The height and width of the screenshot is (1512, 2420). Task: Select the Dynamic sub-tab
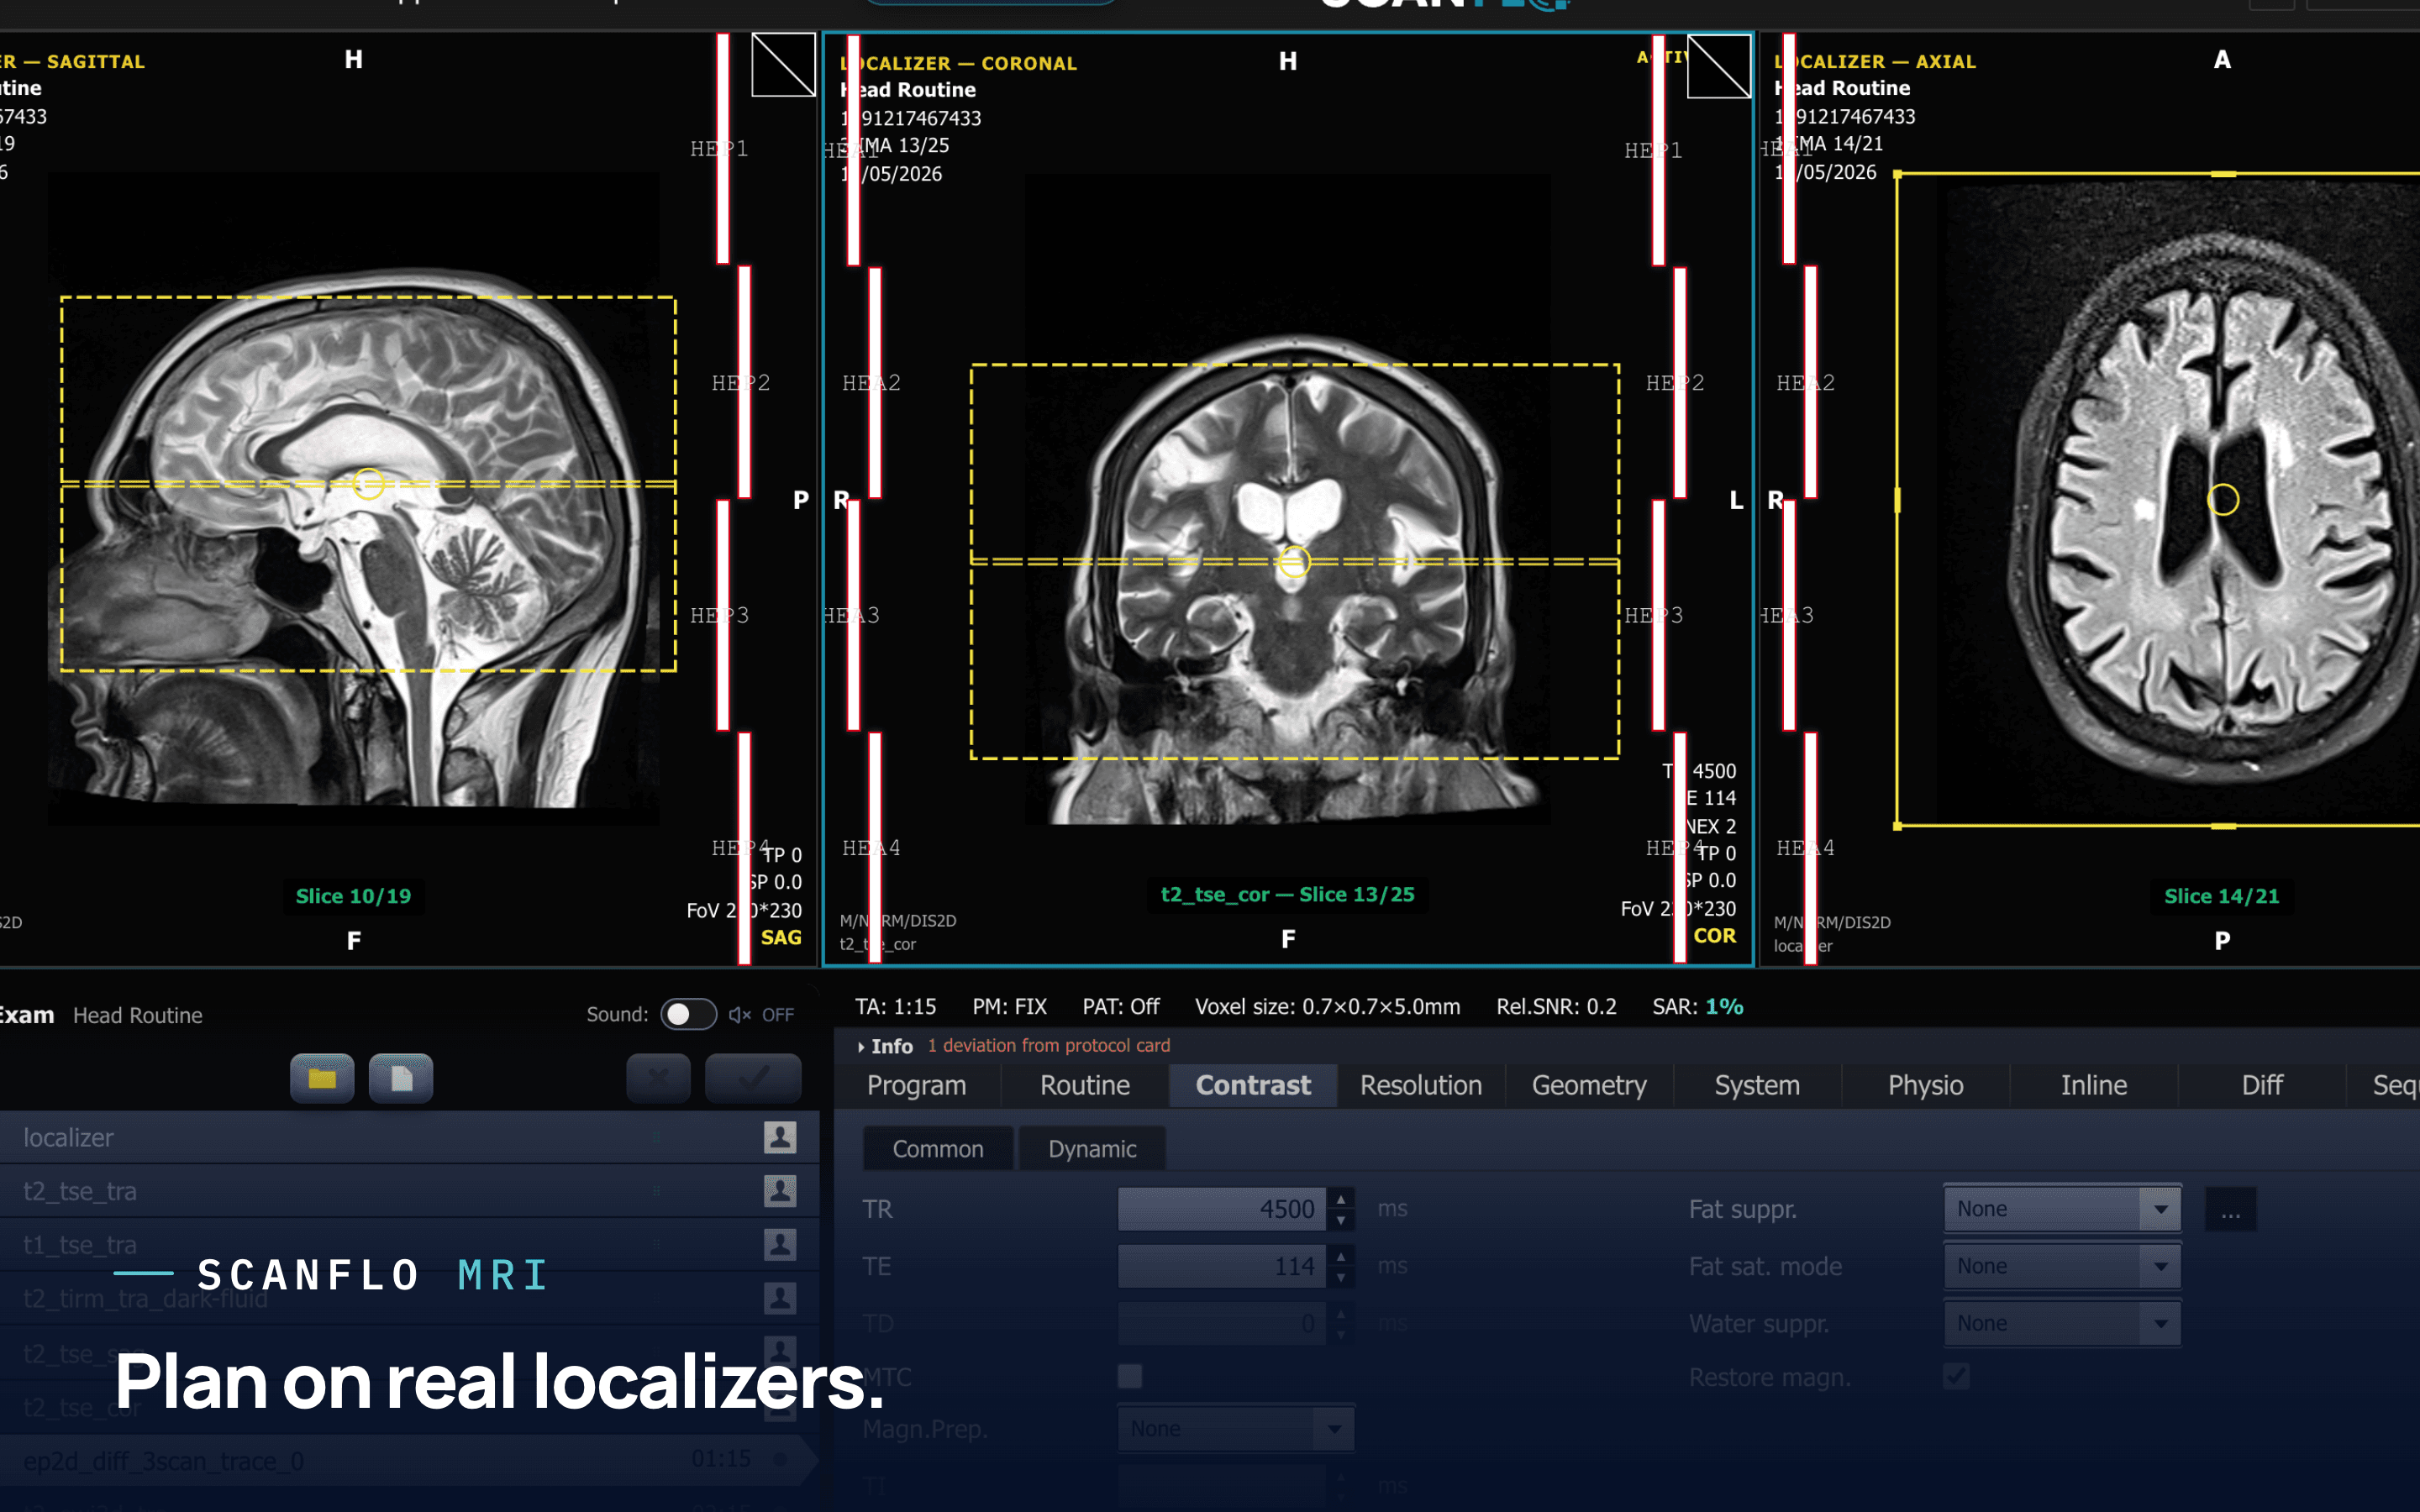(1092, 1149)
